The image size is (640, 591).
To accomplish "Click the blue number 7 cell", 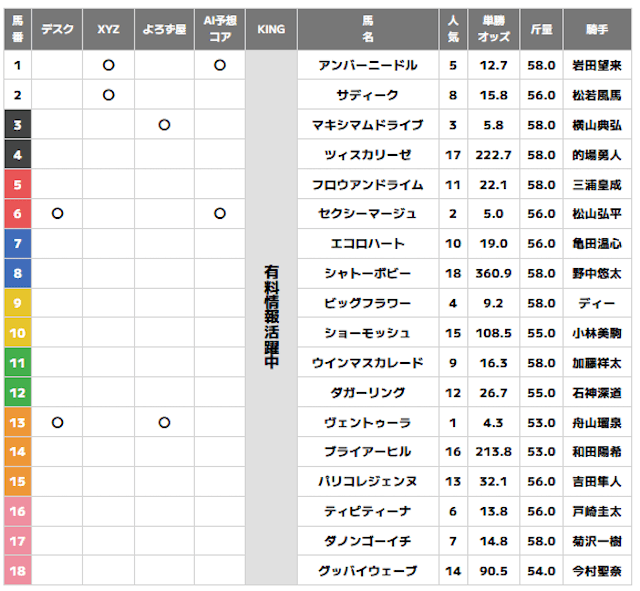I will click(x=18, y=244).
